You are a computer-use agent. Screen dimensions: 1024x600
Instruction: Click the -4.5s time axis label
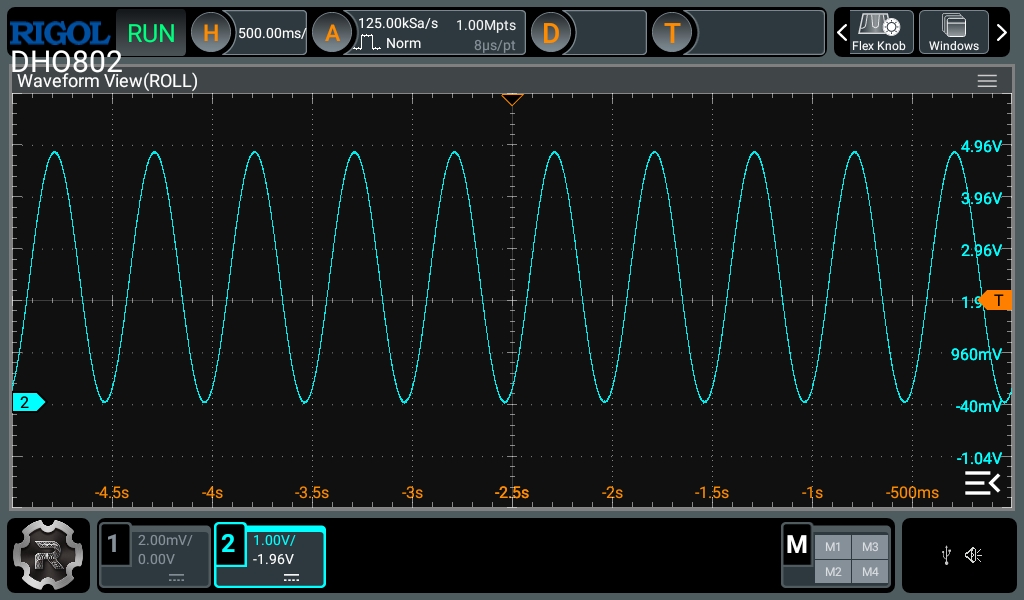pos(112,492)
